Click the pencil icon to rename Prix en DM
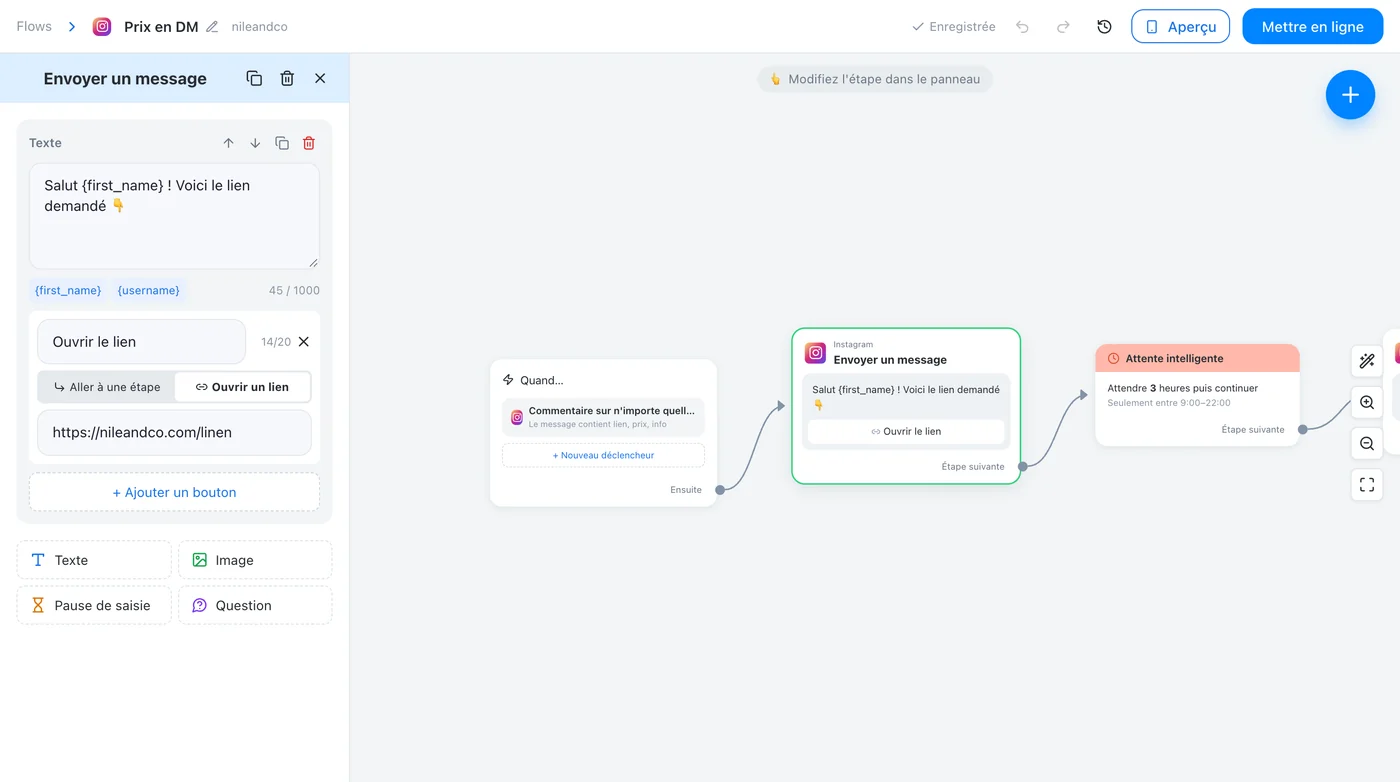Image resolution: width=1400 pixels, height=782 pixels. point(212,27)
